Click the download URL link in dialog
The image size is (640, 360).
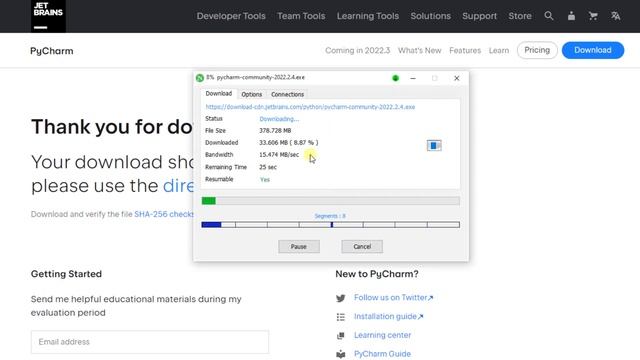(x=310, y=107)
